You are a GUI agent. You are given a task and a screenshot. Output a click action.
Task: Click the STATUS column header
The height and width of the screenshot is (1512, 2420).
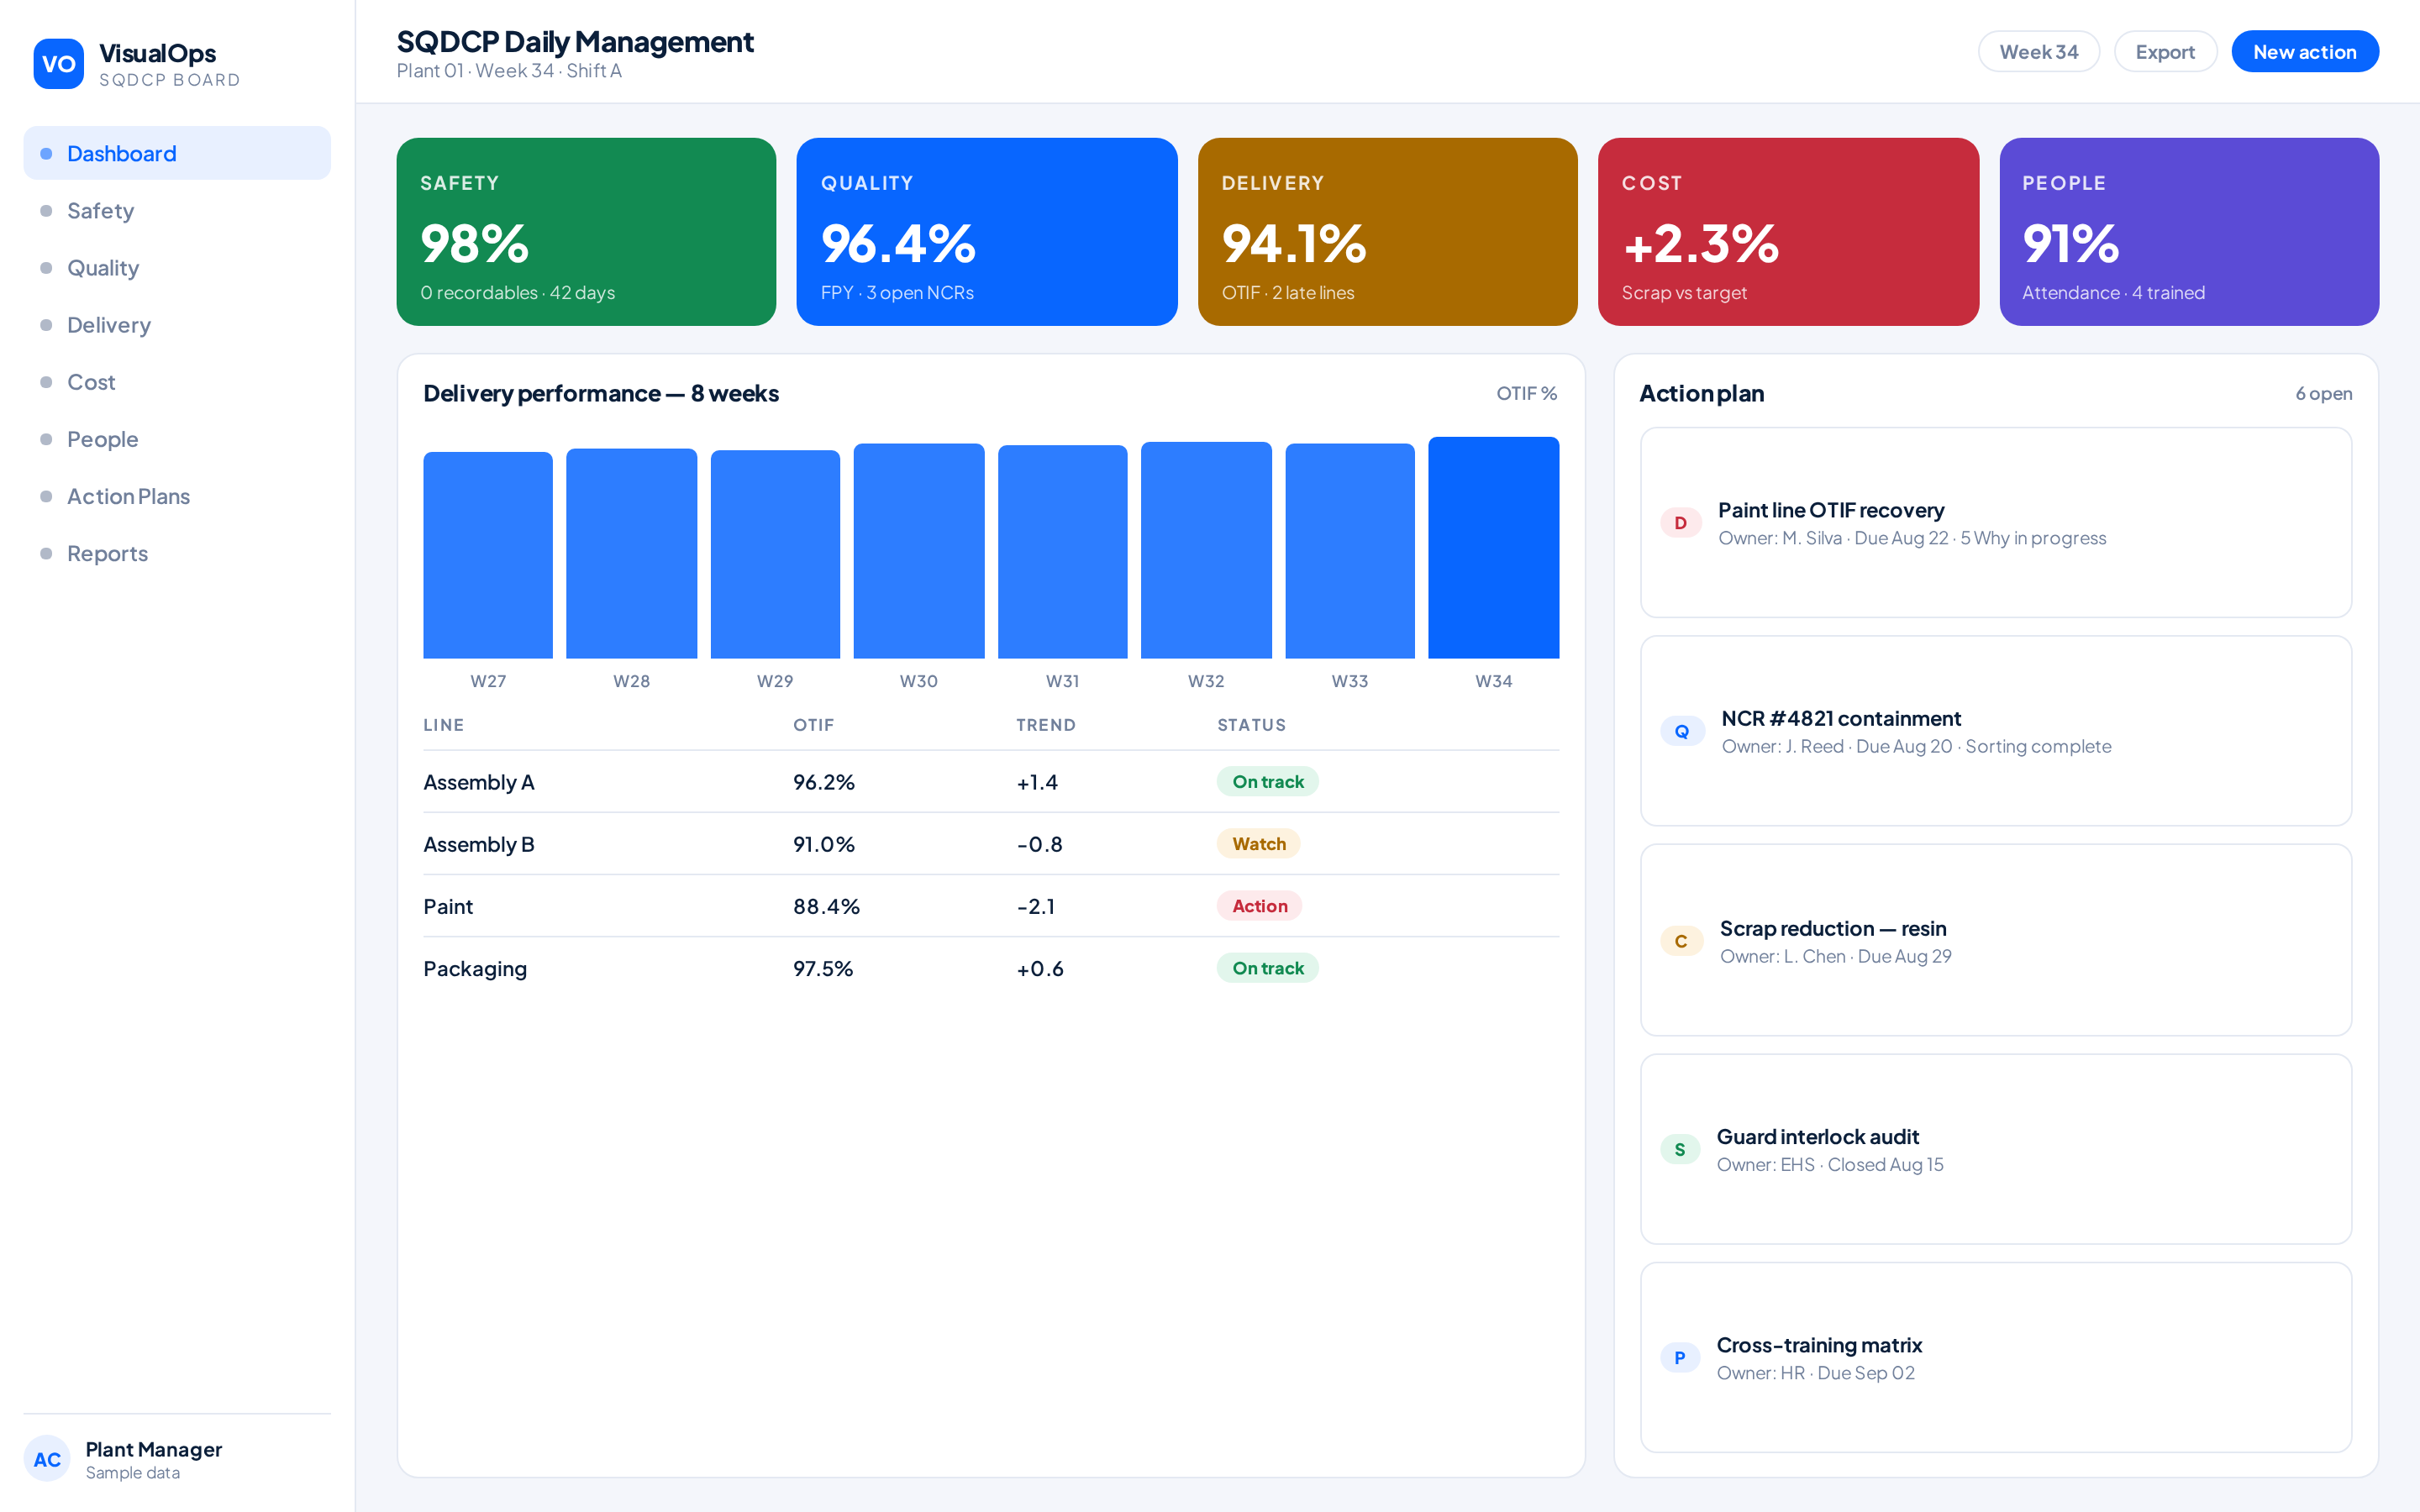1251,725
